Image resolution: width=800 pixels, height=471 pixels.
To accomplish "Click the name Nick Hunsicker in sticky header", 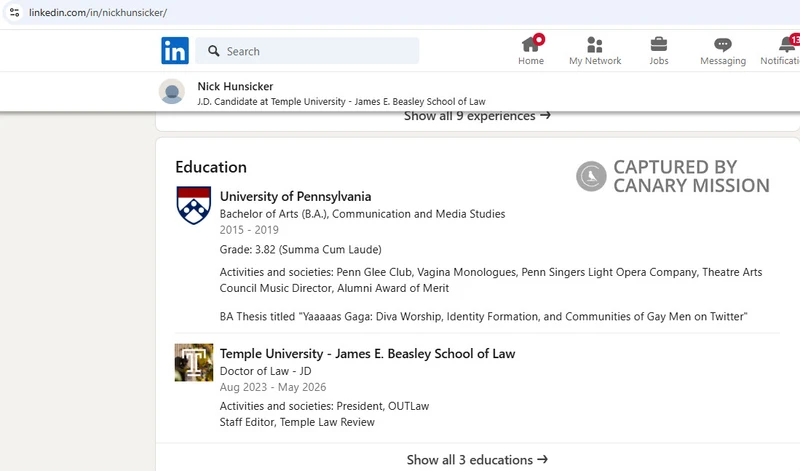I will [x=235, y=86].
